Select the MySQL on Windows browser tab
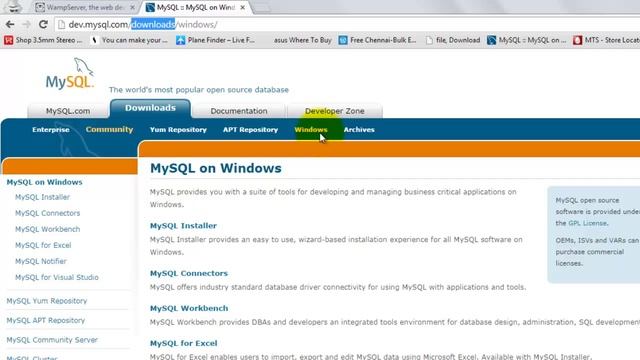Viewport: 640px width, 360px height. [196, 7]
